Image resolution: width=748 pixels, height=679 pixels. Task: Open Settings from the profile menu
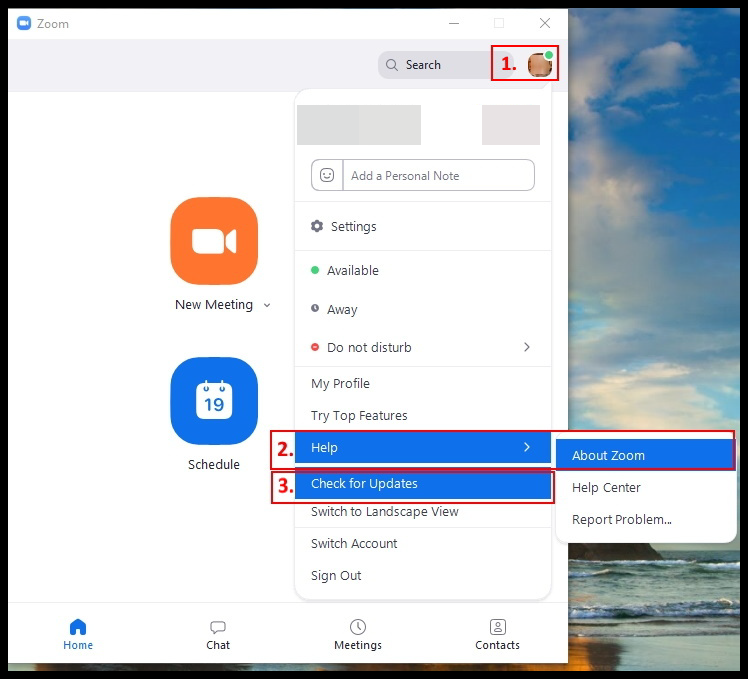coord(353,227)
